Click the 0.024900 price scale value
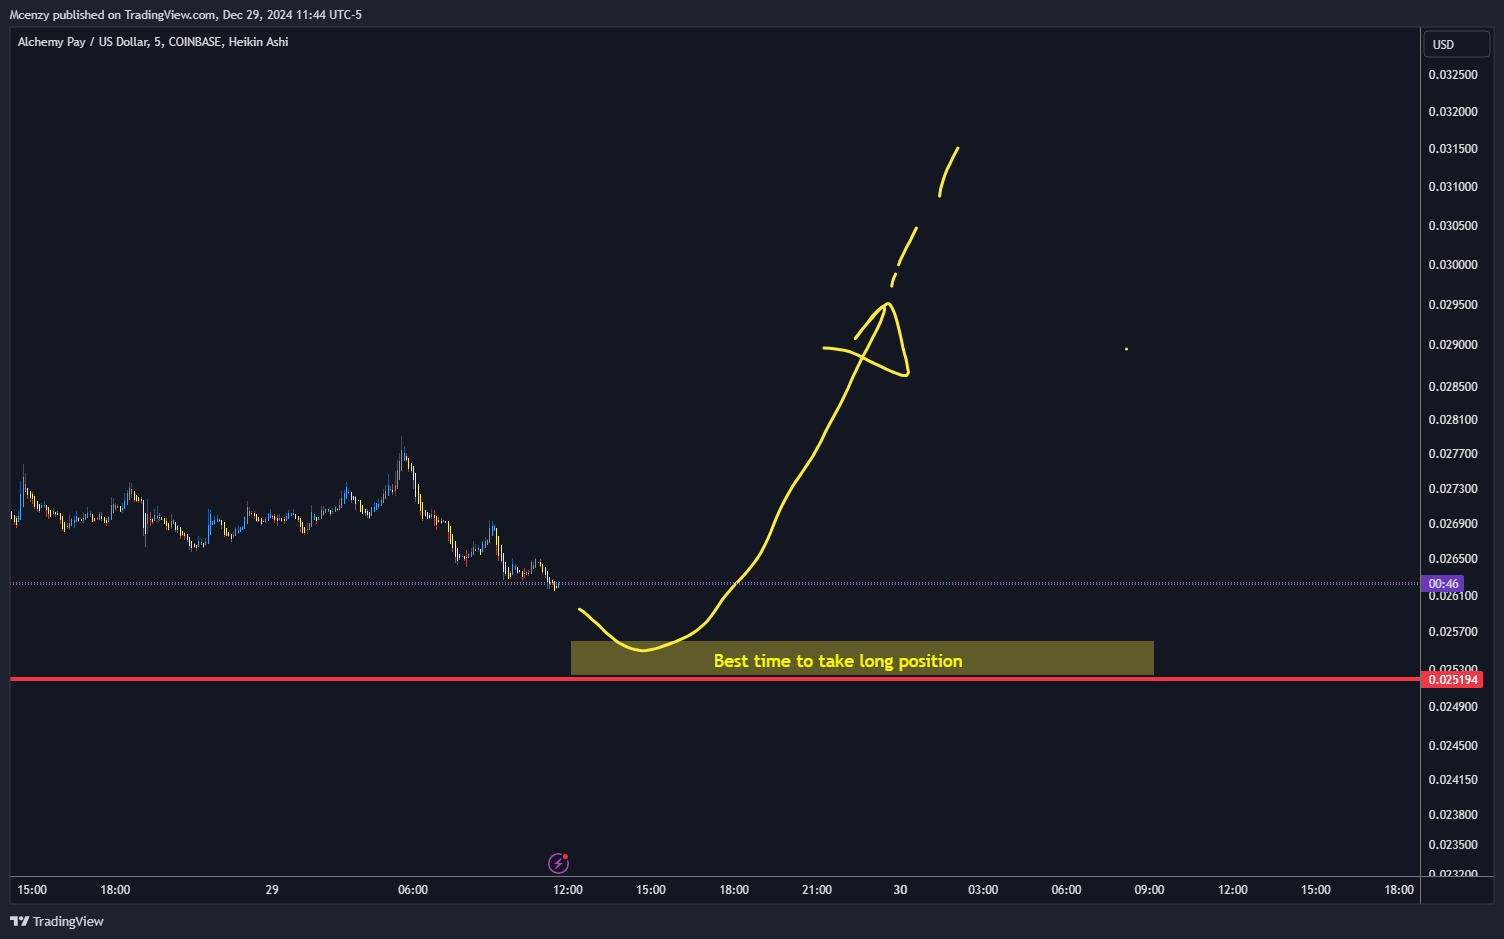The width and height of the screenshot is (1504, 939). point(1453,707)
